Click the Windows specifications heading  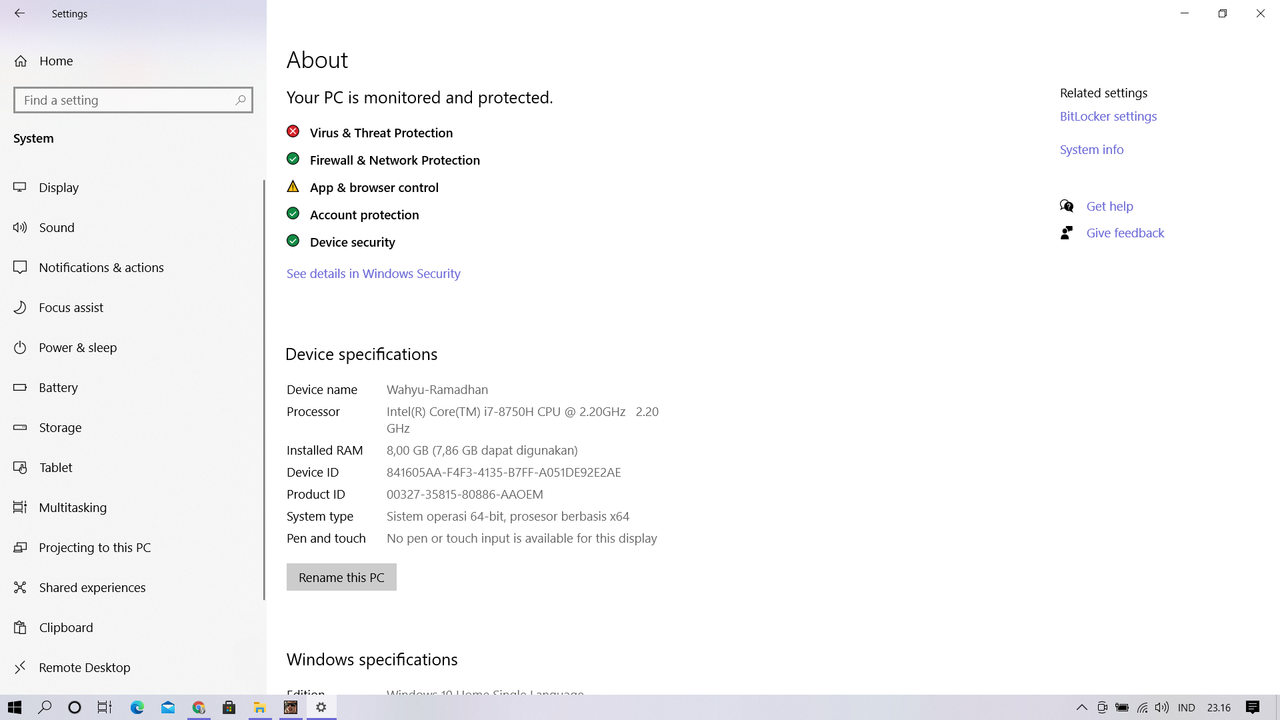(372, 660)
